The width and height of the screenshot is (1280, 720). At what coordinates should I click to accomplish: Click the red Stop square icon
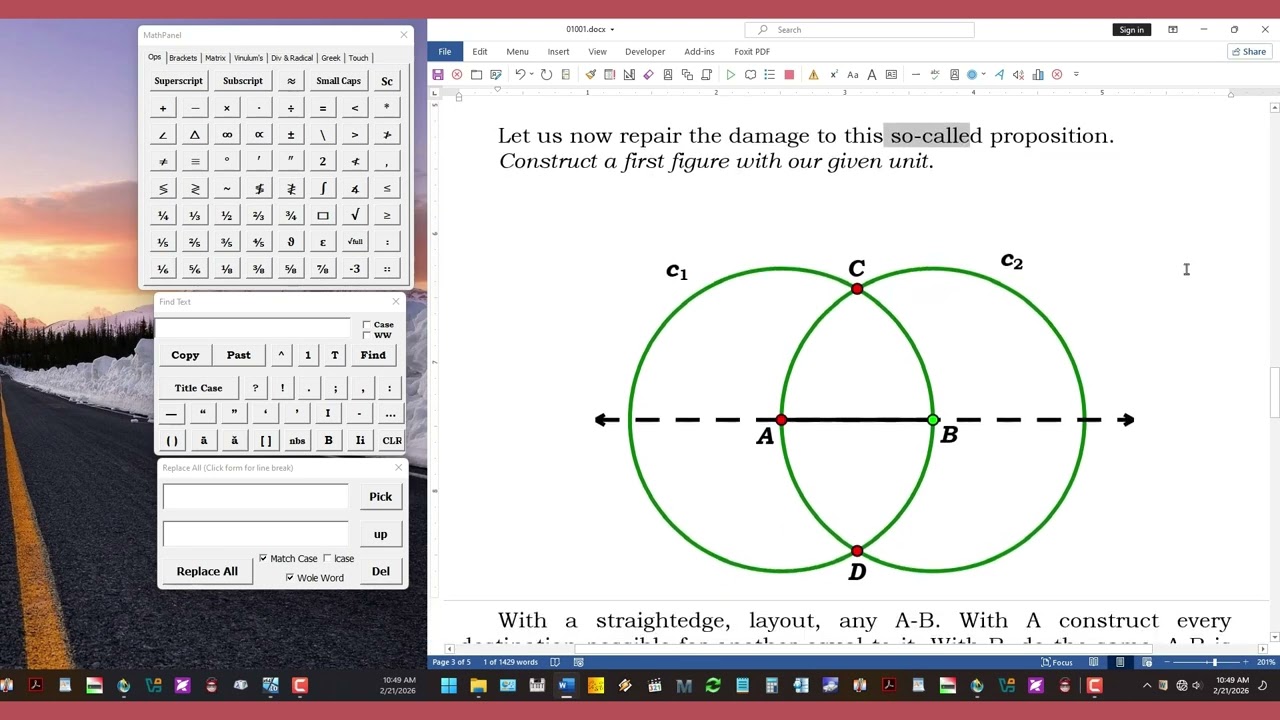pyautogui.click(x=789, y=74)
